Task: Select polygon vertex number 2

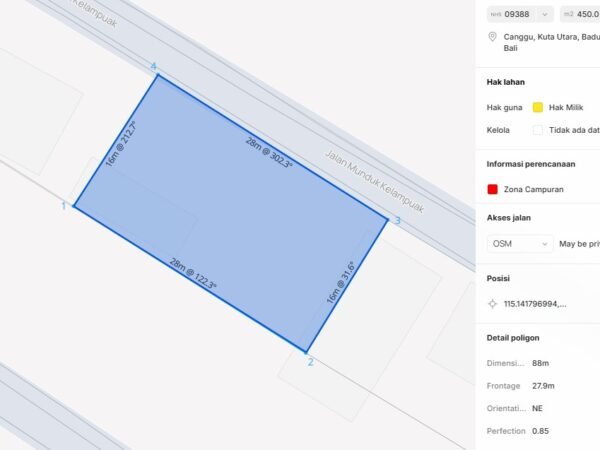Action: pyautogui.click(x=306, y=351)
